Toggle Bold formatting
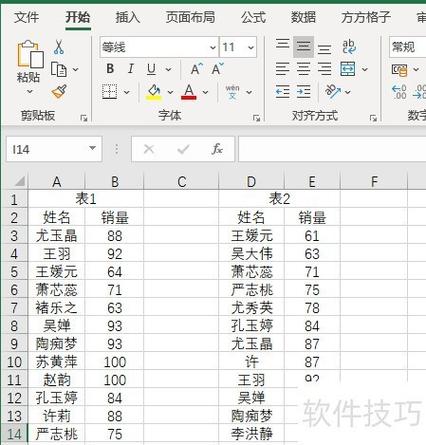 pos(110,69)
